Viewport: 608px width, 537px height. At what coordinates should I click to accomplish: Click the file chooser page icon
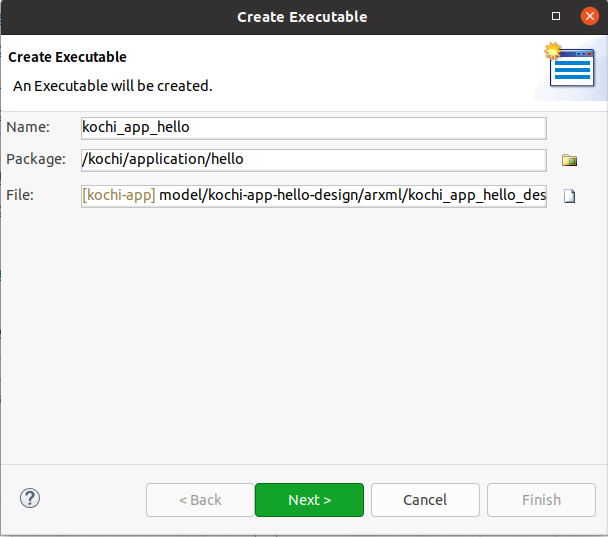click(x=569, y=196)
